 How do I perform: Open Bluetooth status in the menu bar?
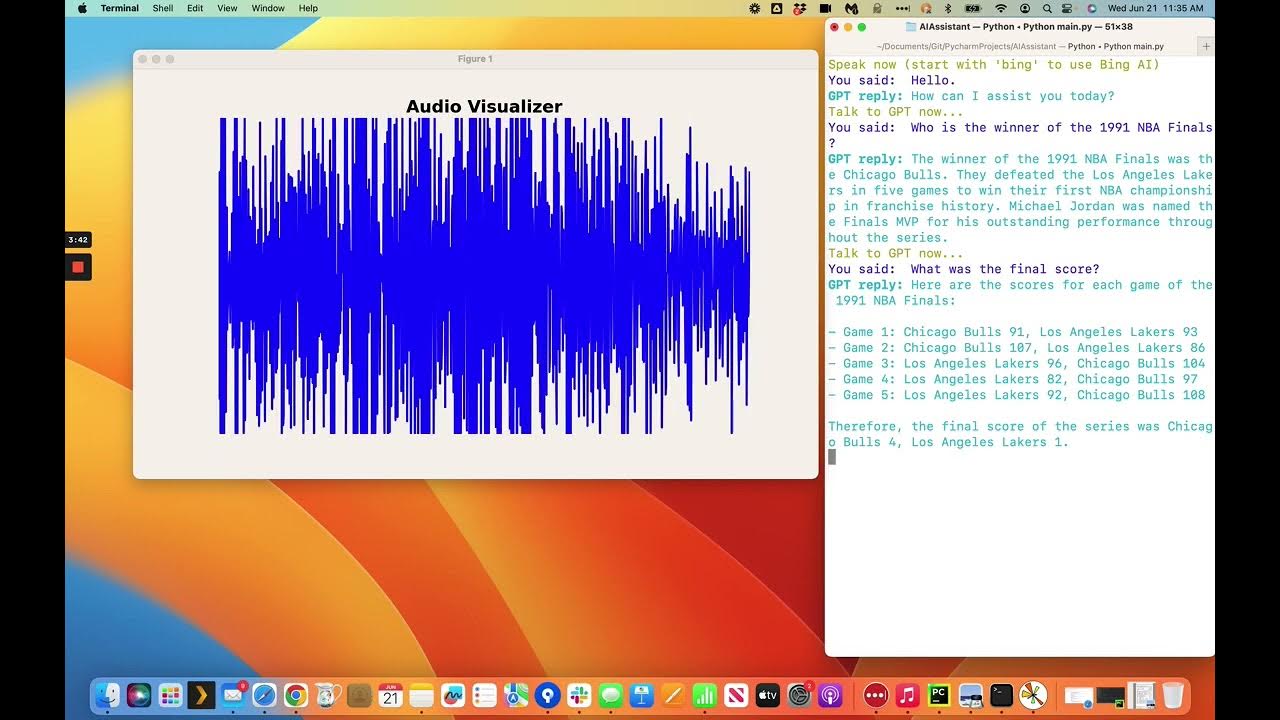(x=948, y=8)
